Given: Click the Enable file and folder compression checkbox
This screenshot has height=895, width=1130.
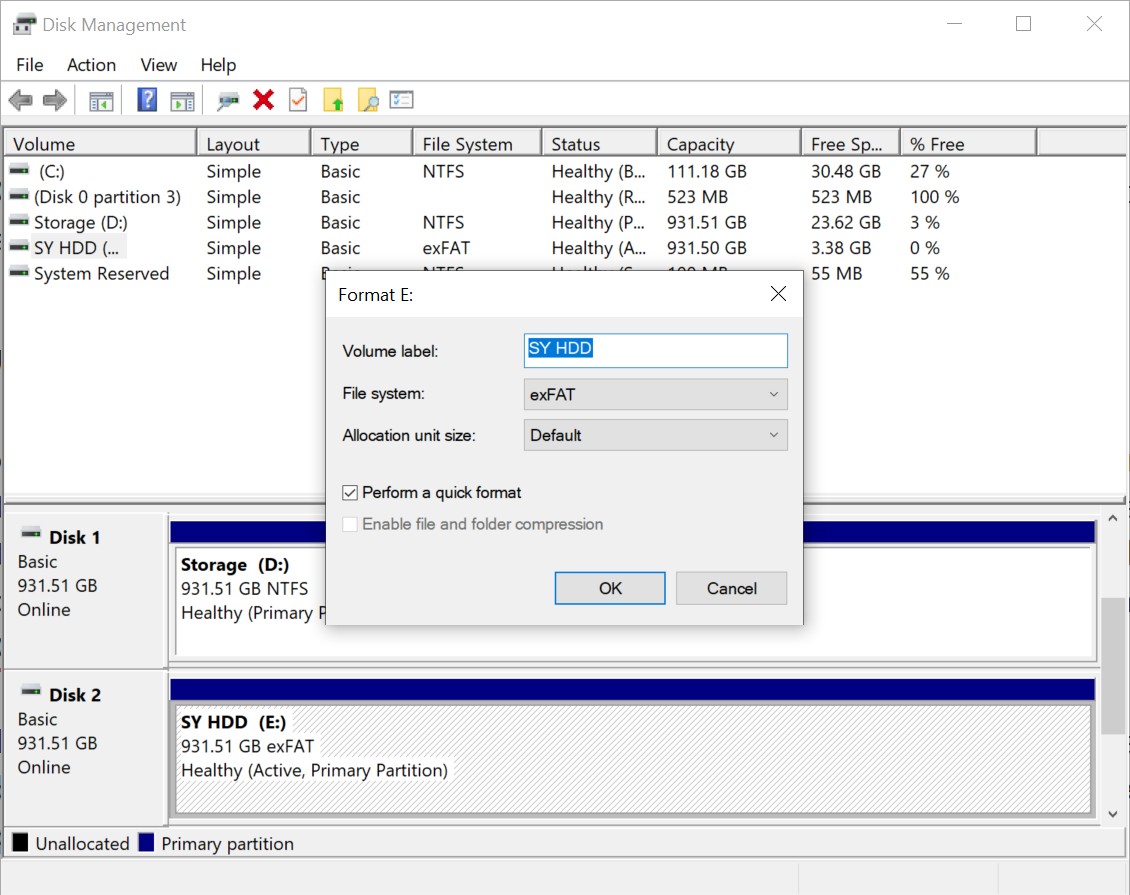Looking at the screenshot, I should 350,524.
